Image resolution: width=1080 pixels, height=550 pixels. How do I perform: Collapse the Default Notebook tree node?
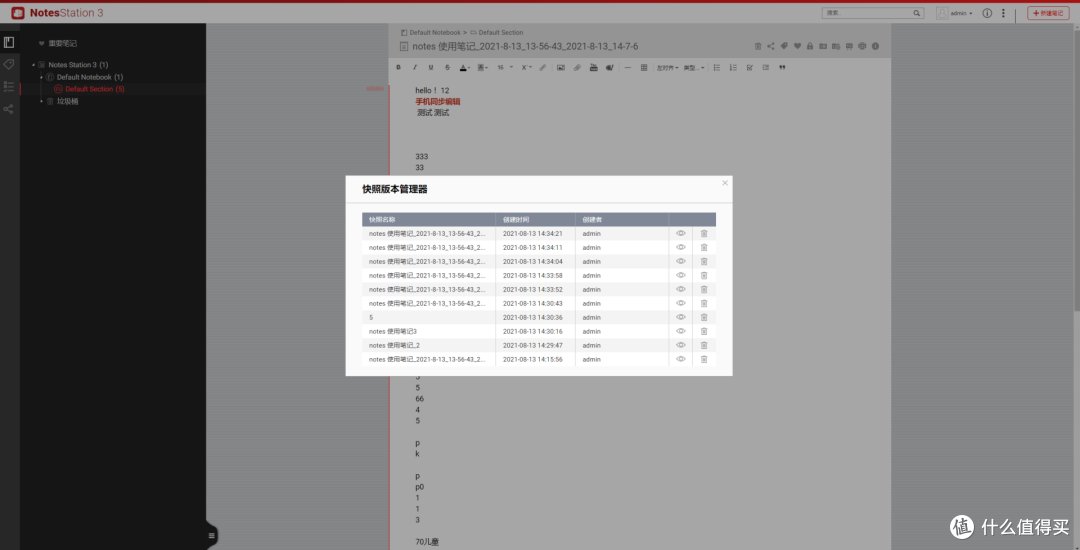[41, 77]
